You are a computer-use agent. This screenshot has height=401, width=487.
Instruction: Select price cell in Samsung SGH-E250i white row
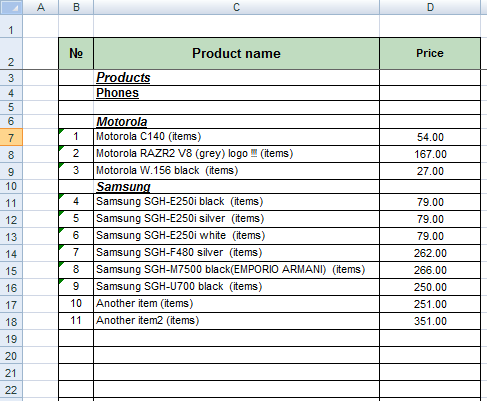click(430, 236)
